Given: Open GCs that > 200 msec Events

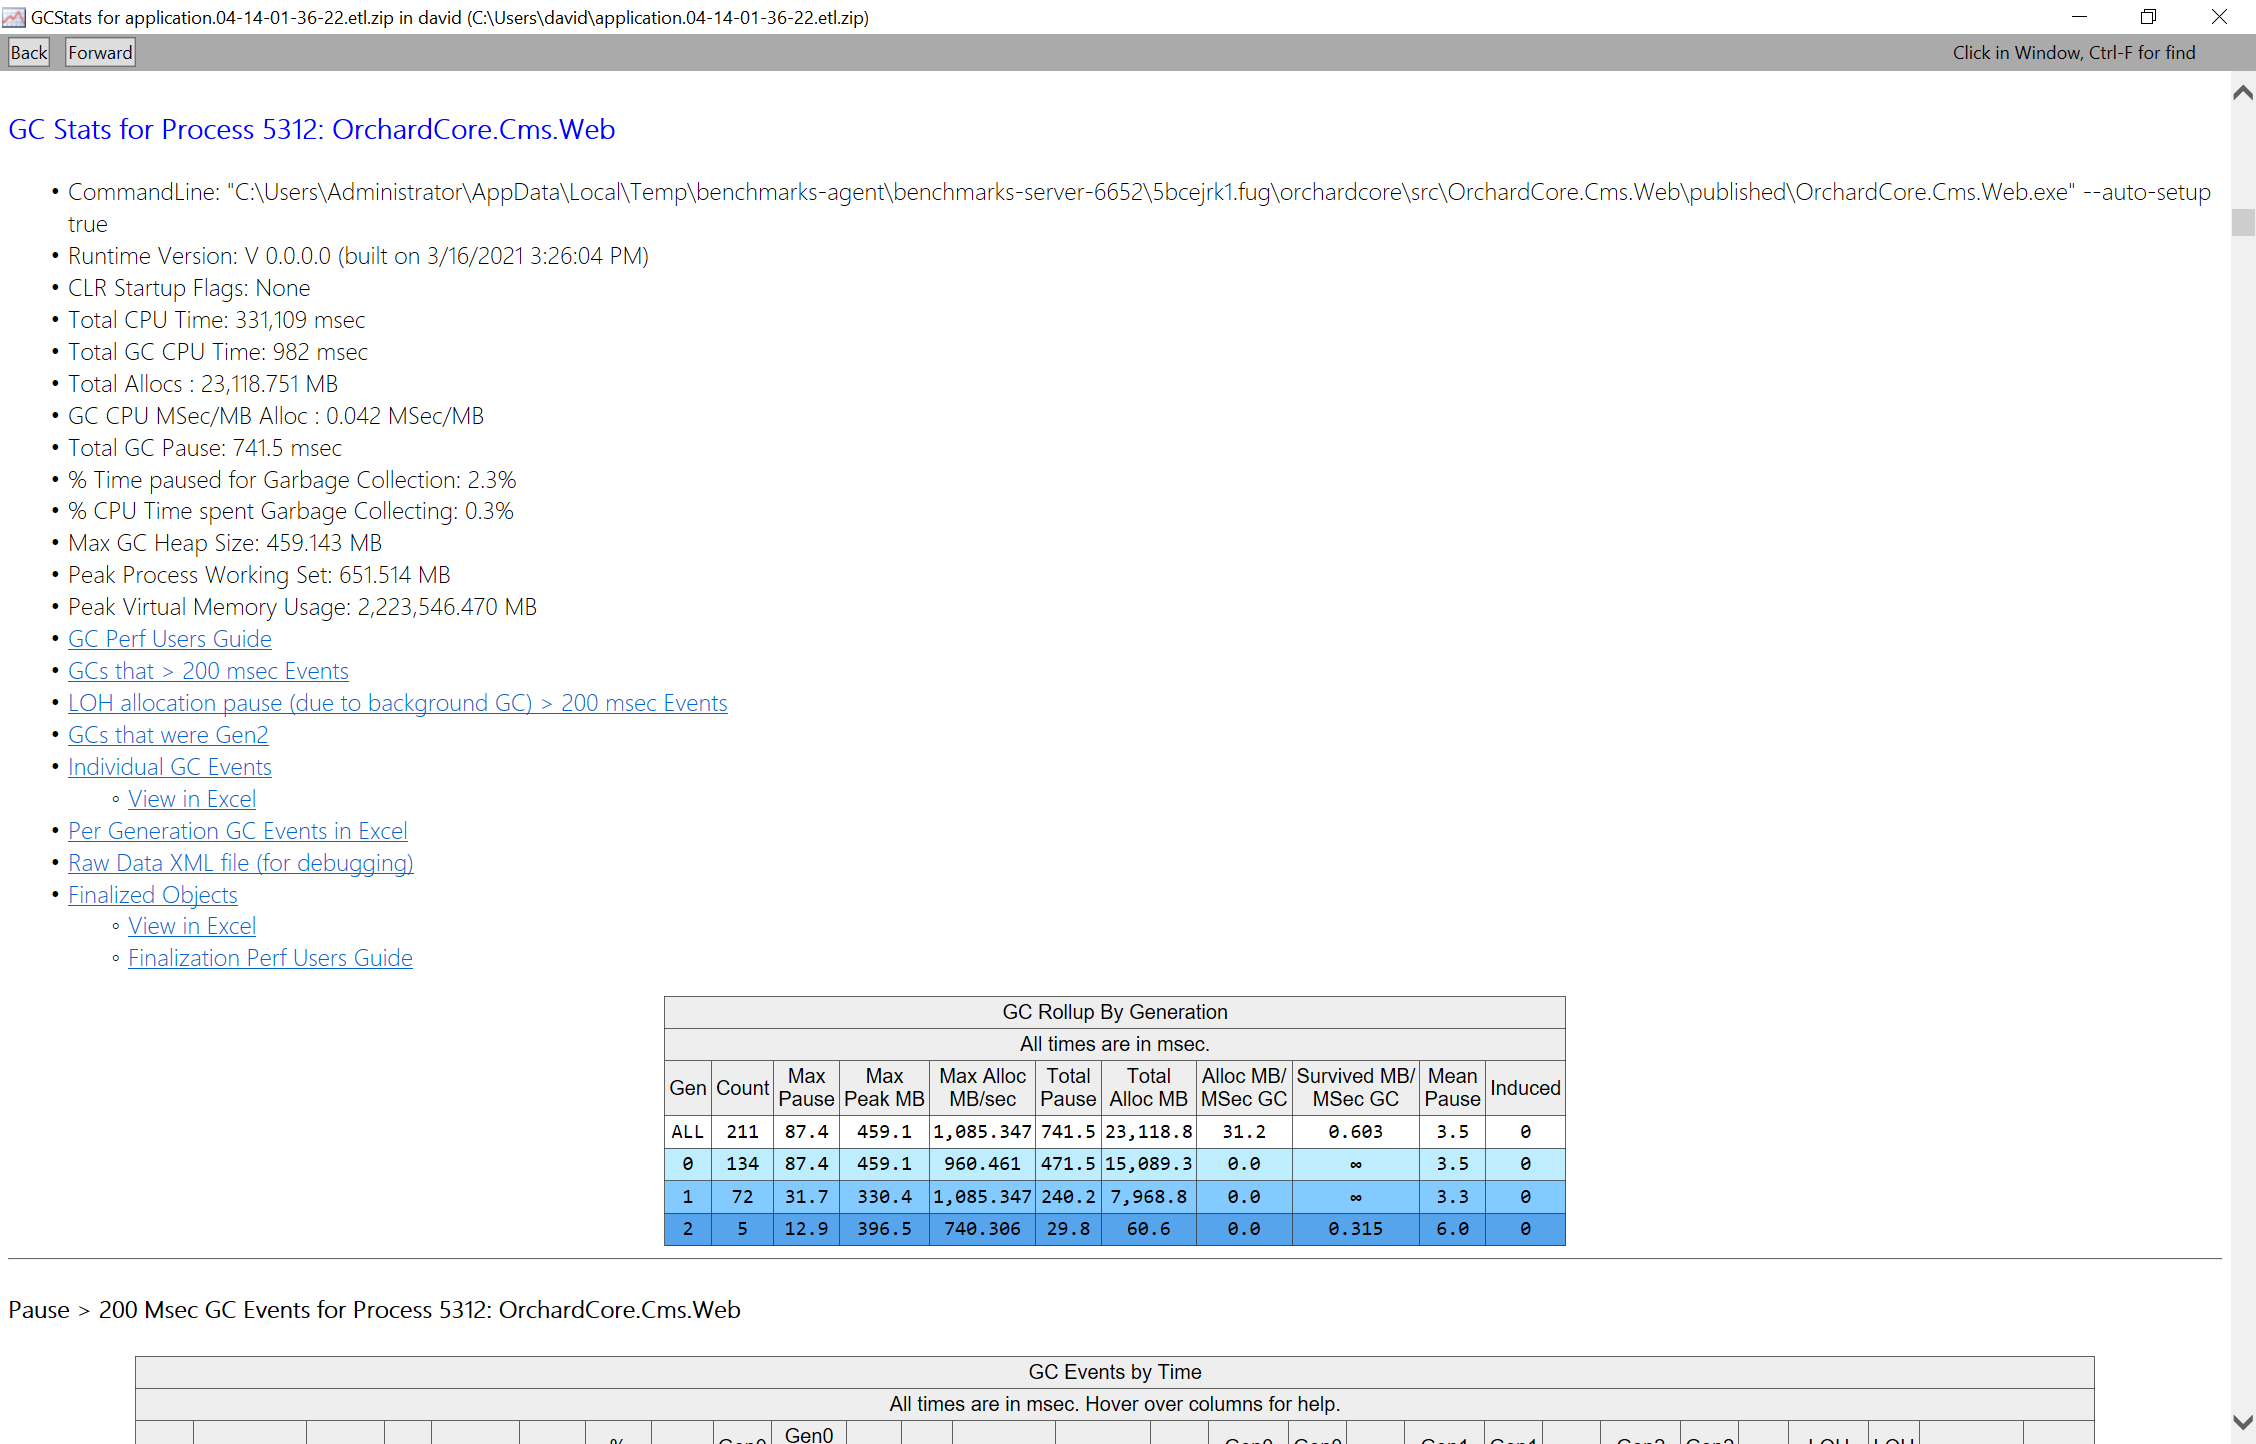Looking at the screenshot, I should [x=208, y=671].
